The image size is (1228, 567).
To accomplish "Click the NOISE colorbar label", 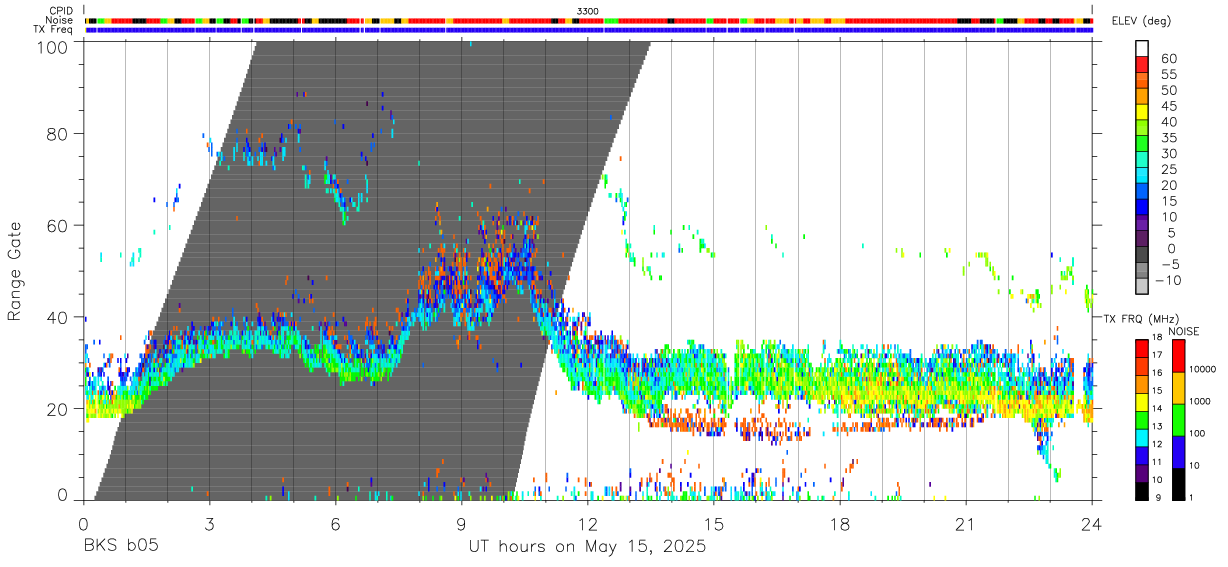I will coord(1185,332).
